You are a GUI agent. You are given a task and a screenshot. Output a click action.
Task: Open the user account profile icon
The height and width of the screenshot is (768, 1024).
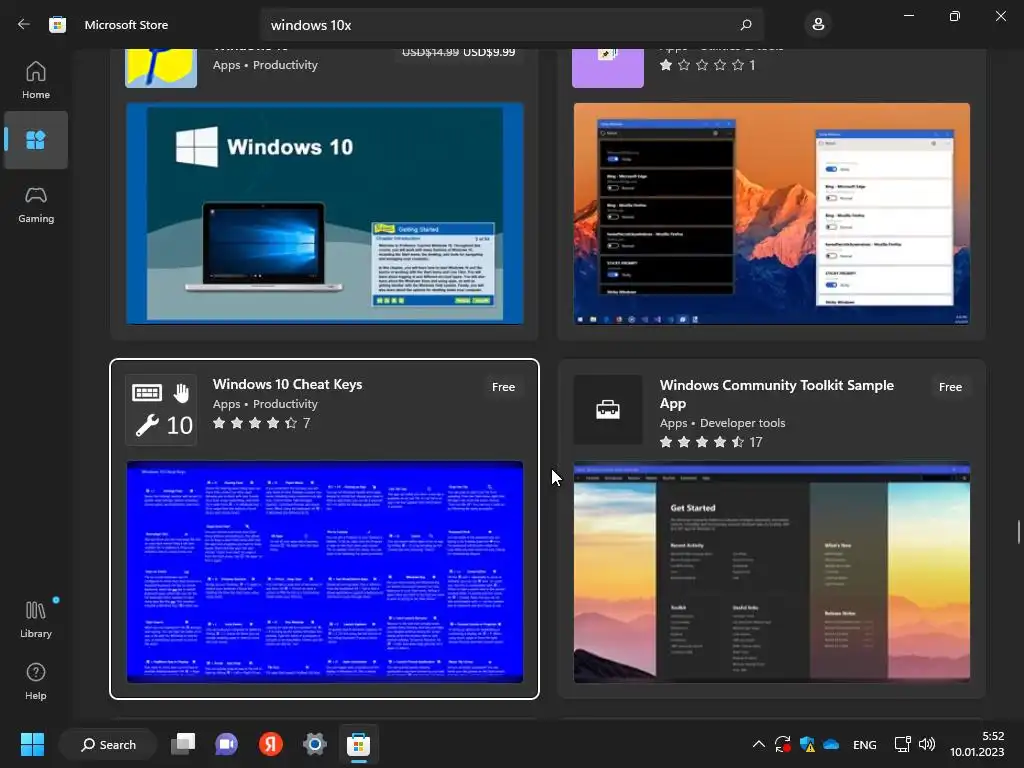tap(818, 25)
